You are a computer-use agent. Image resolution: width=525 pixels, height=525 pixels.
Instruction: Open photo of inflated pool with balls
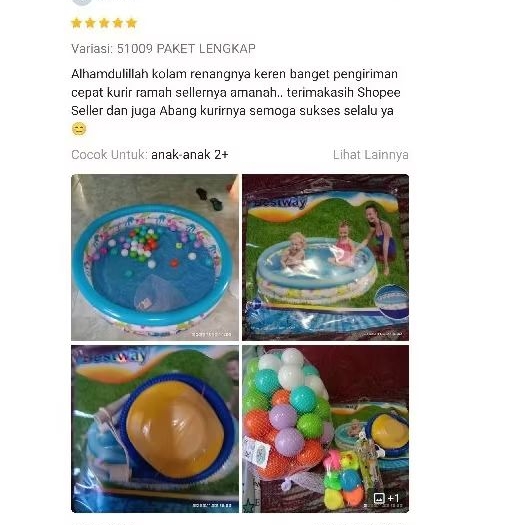point(155,257)
